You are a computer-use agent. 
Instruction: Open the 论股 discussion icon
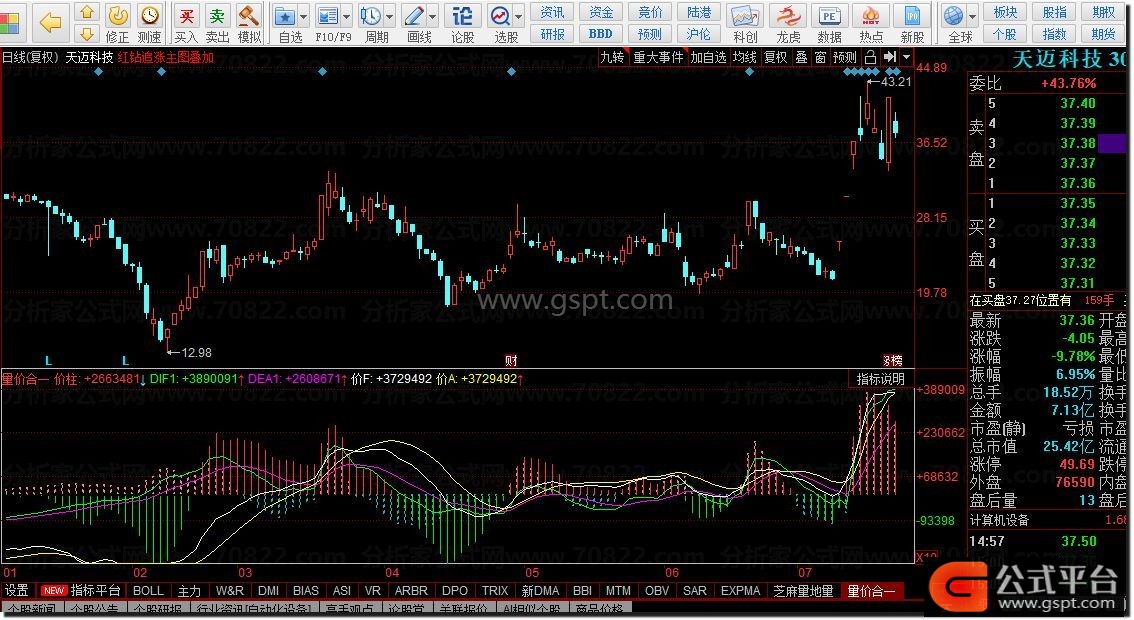462,16
